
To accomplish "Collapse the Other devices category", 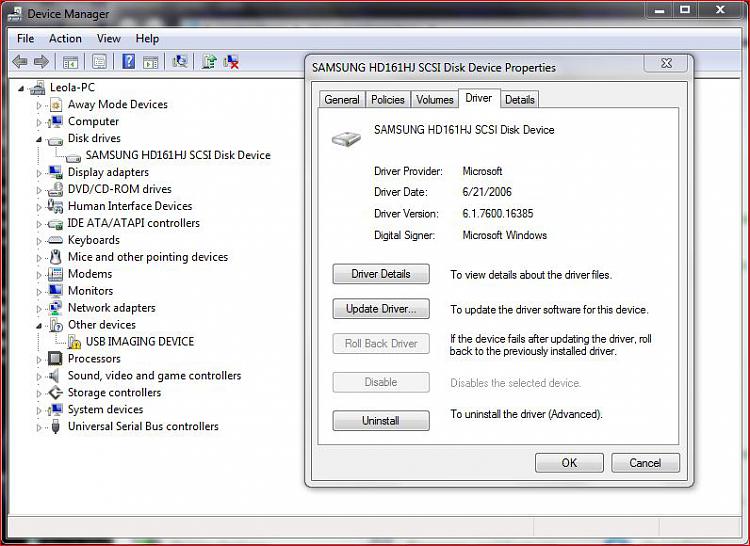I will coord(39,326).
